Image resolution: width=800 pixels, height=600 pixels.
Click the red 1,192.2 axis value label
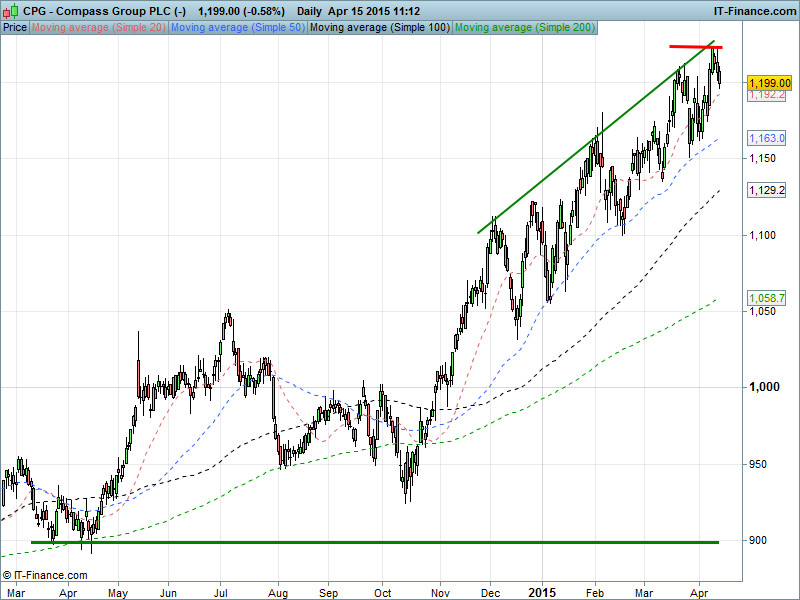click(765, 96)
